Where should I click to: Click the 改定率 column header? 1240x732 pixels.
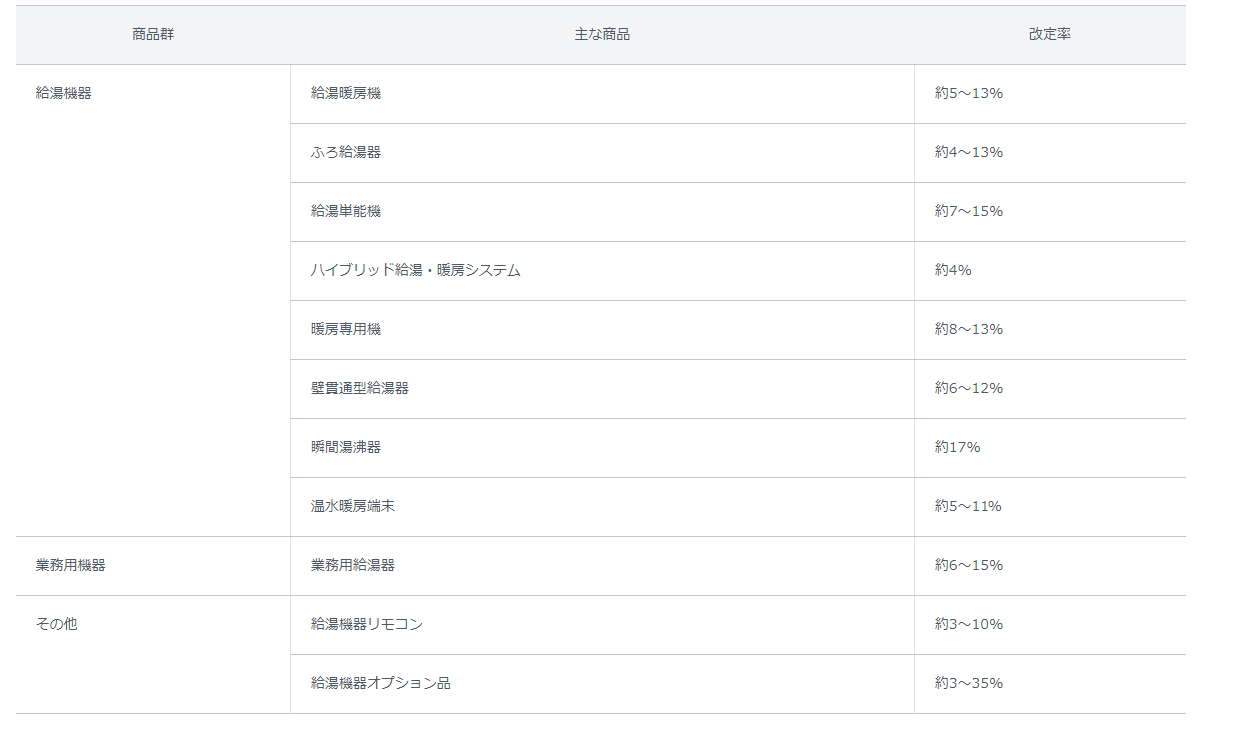click(1049, 34)
